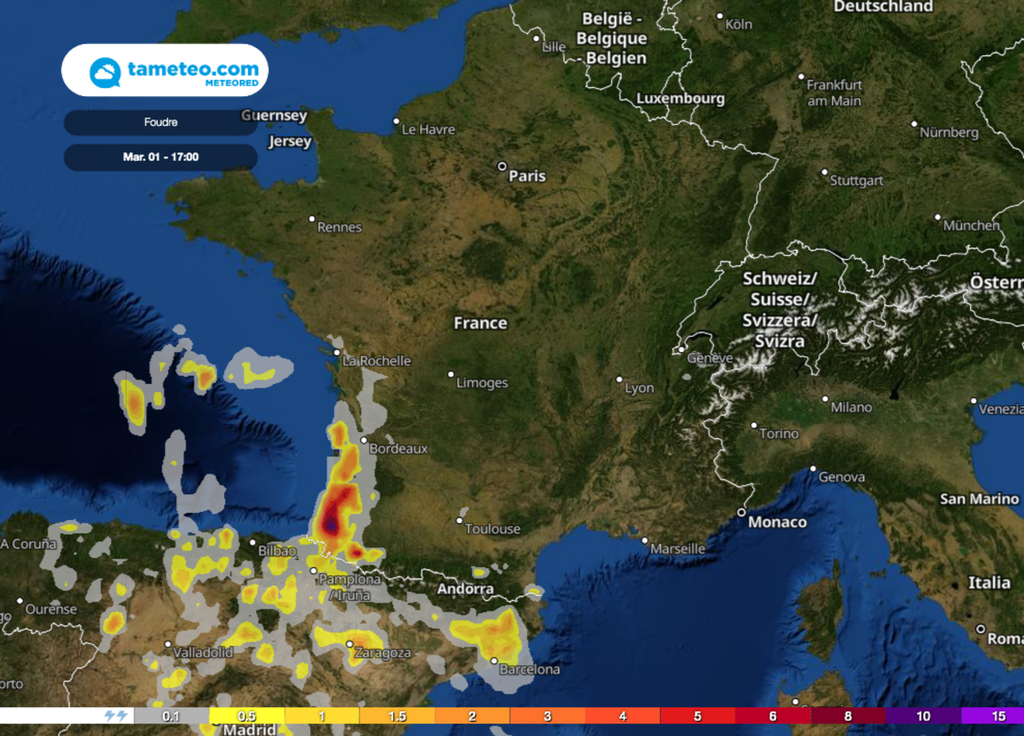The image size is (1024, 736).
Task: Select the 0.5 value on the legend scale
Action: coord(247,717)
